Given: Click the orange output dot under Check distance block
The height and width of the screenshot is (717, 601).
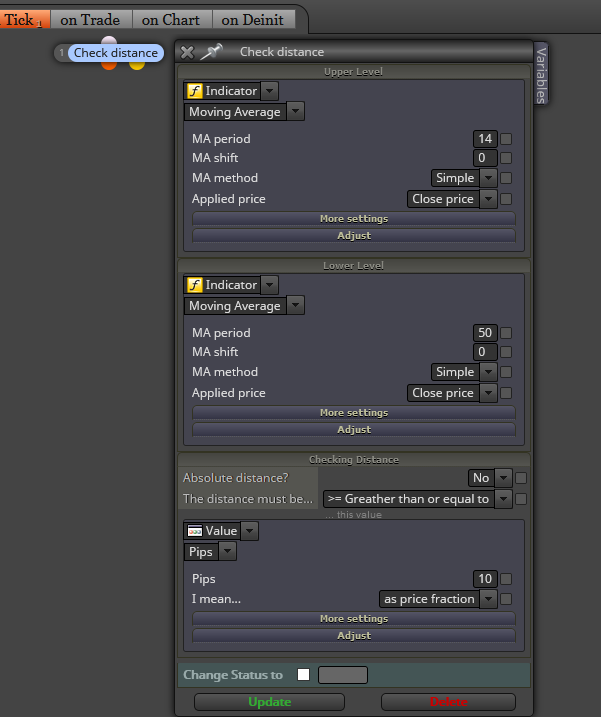Looking at the screenshot, I should coord(109,66).
